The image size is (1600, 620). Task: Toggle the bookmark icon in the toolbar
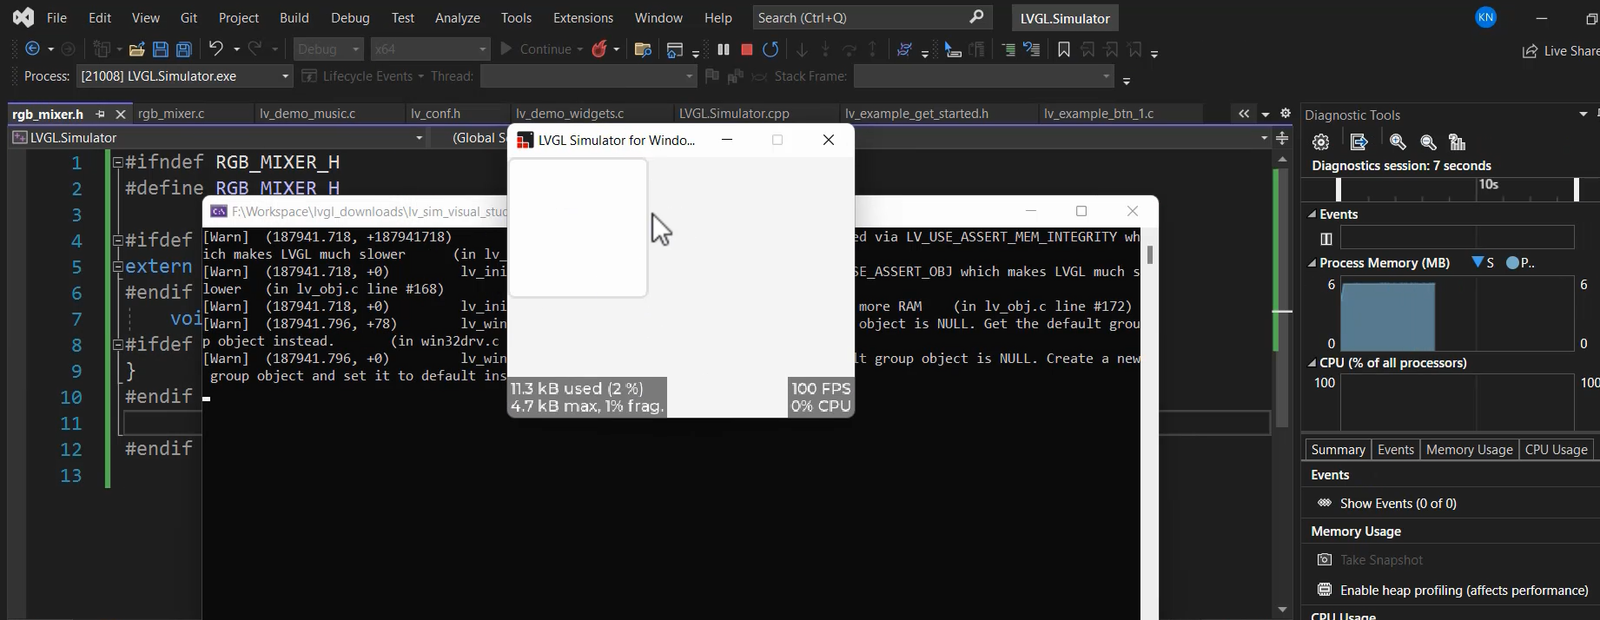(1063, 49)
